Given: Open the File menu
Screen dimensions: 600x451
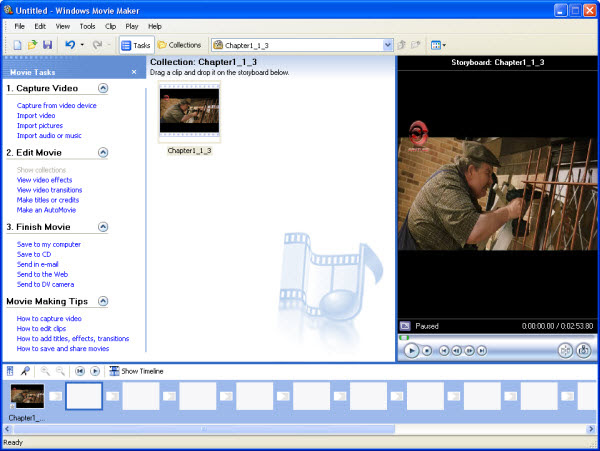Looking at the screenshot, I should pyautogui.click(x=20, y=26).
